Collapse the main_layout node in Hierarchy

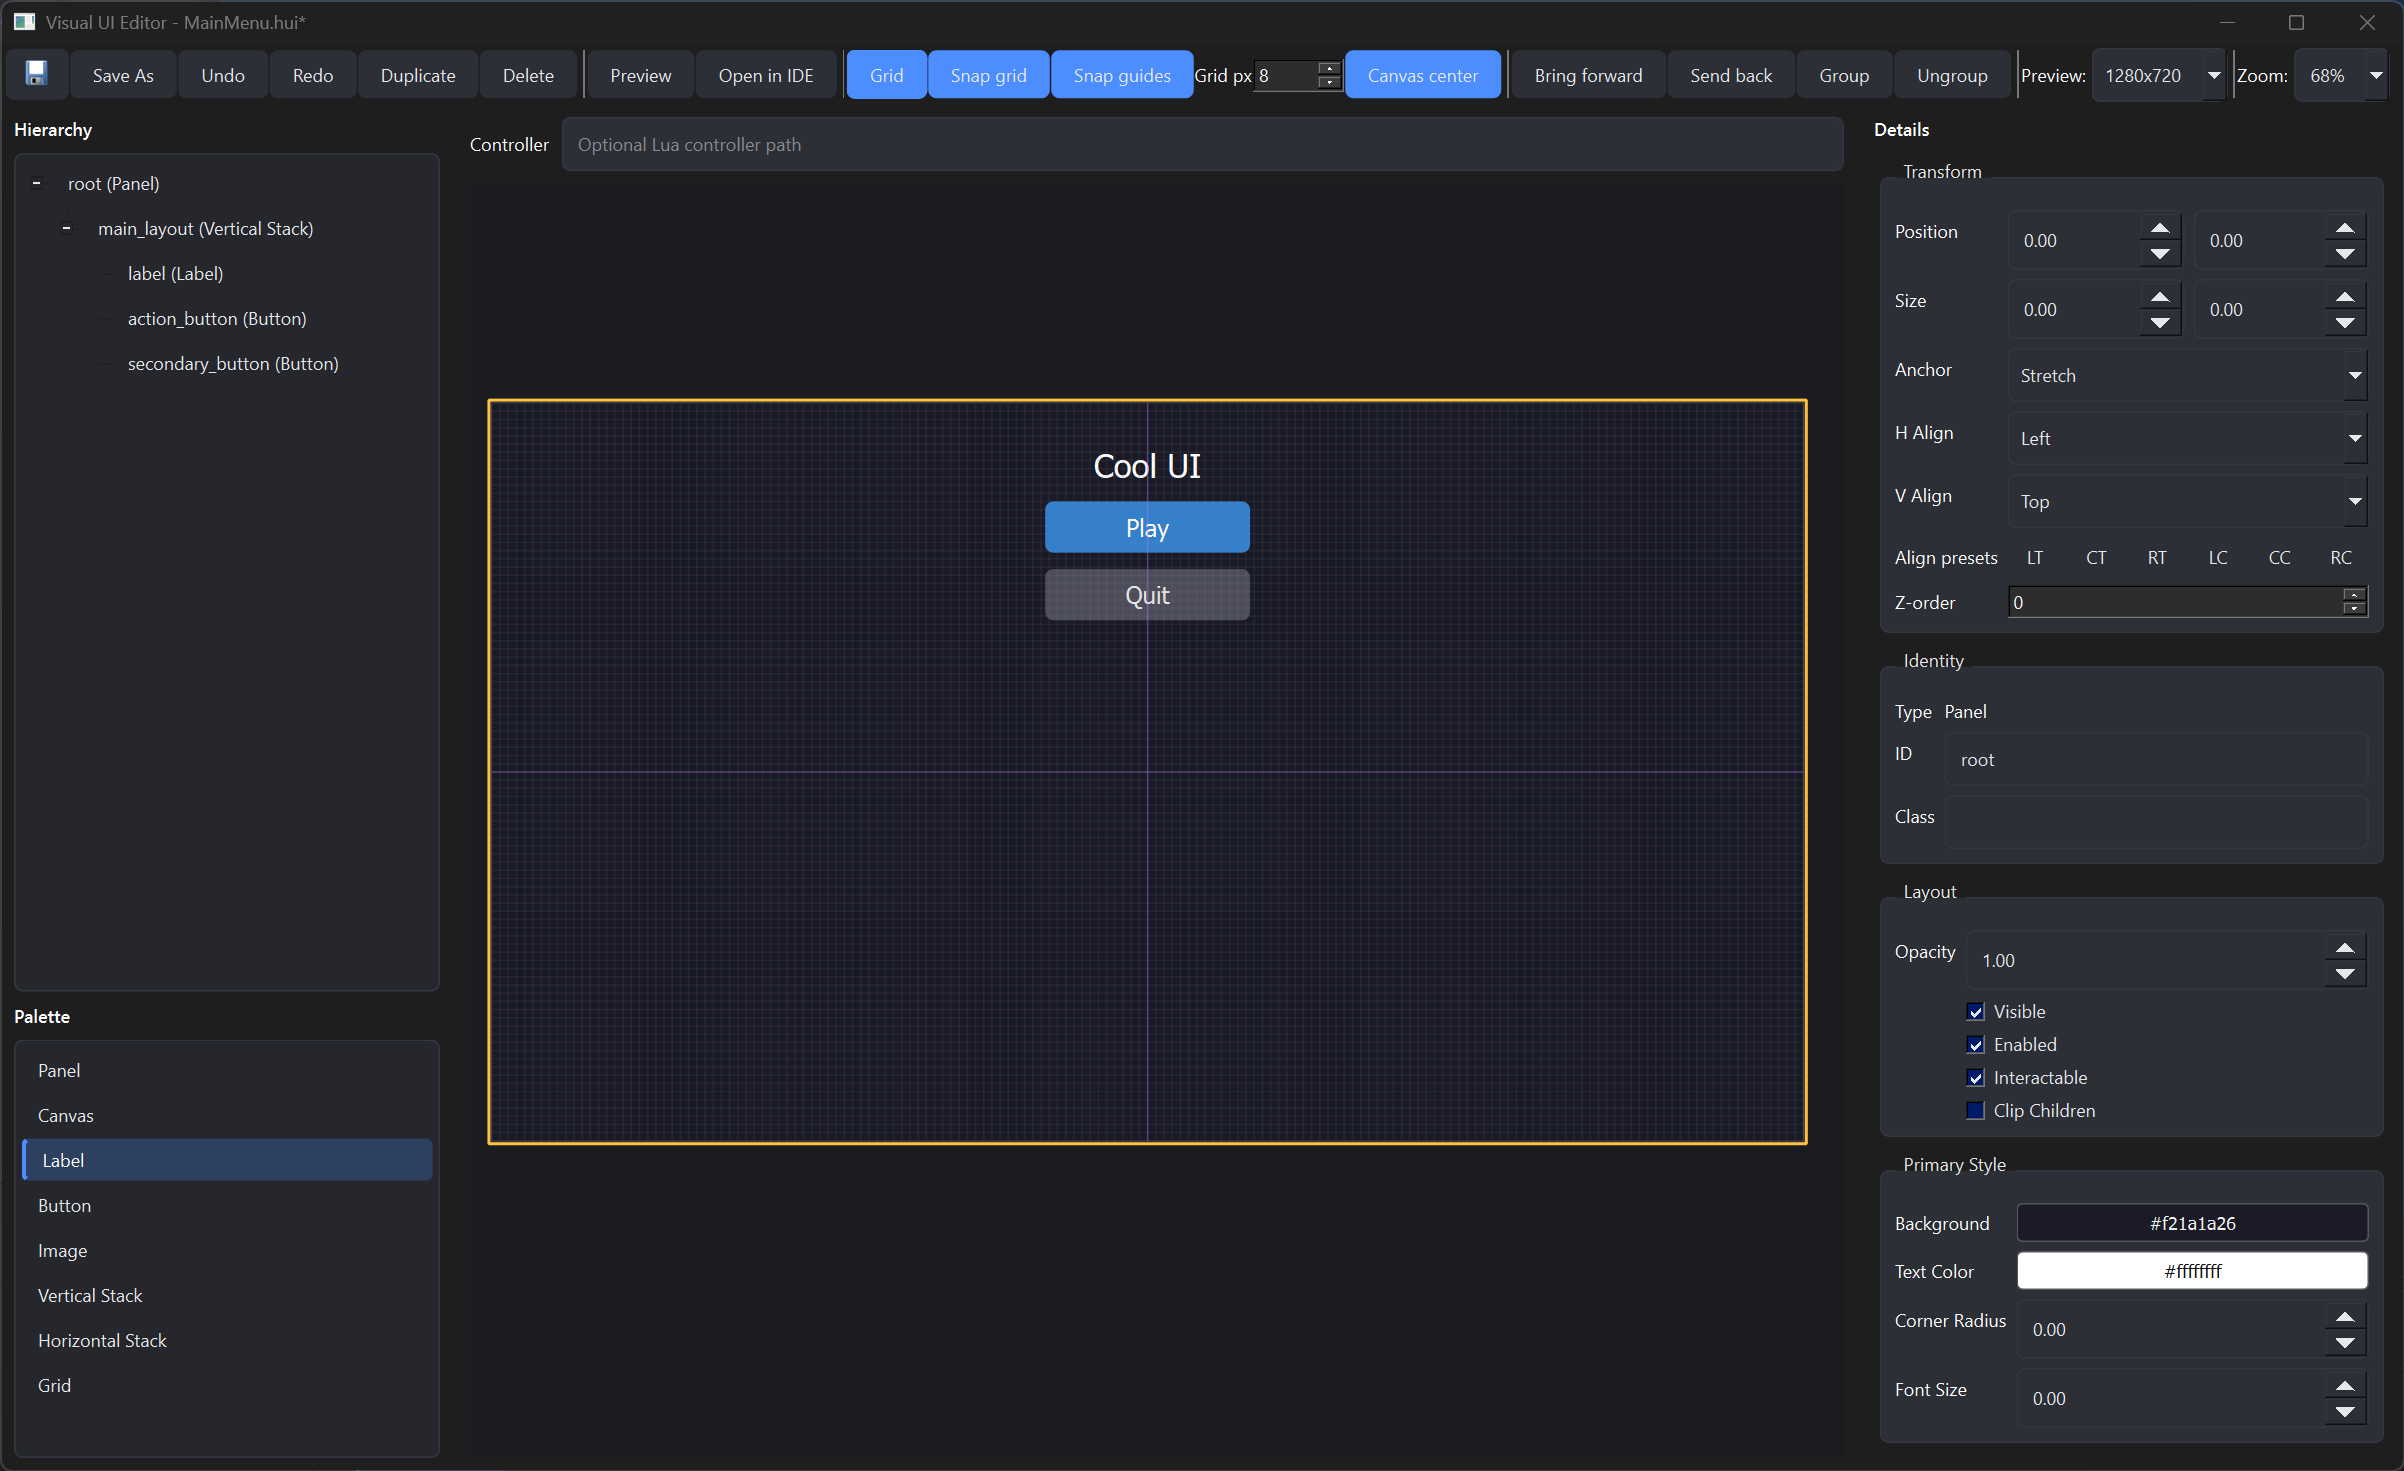click(x=66, y=228)
